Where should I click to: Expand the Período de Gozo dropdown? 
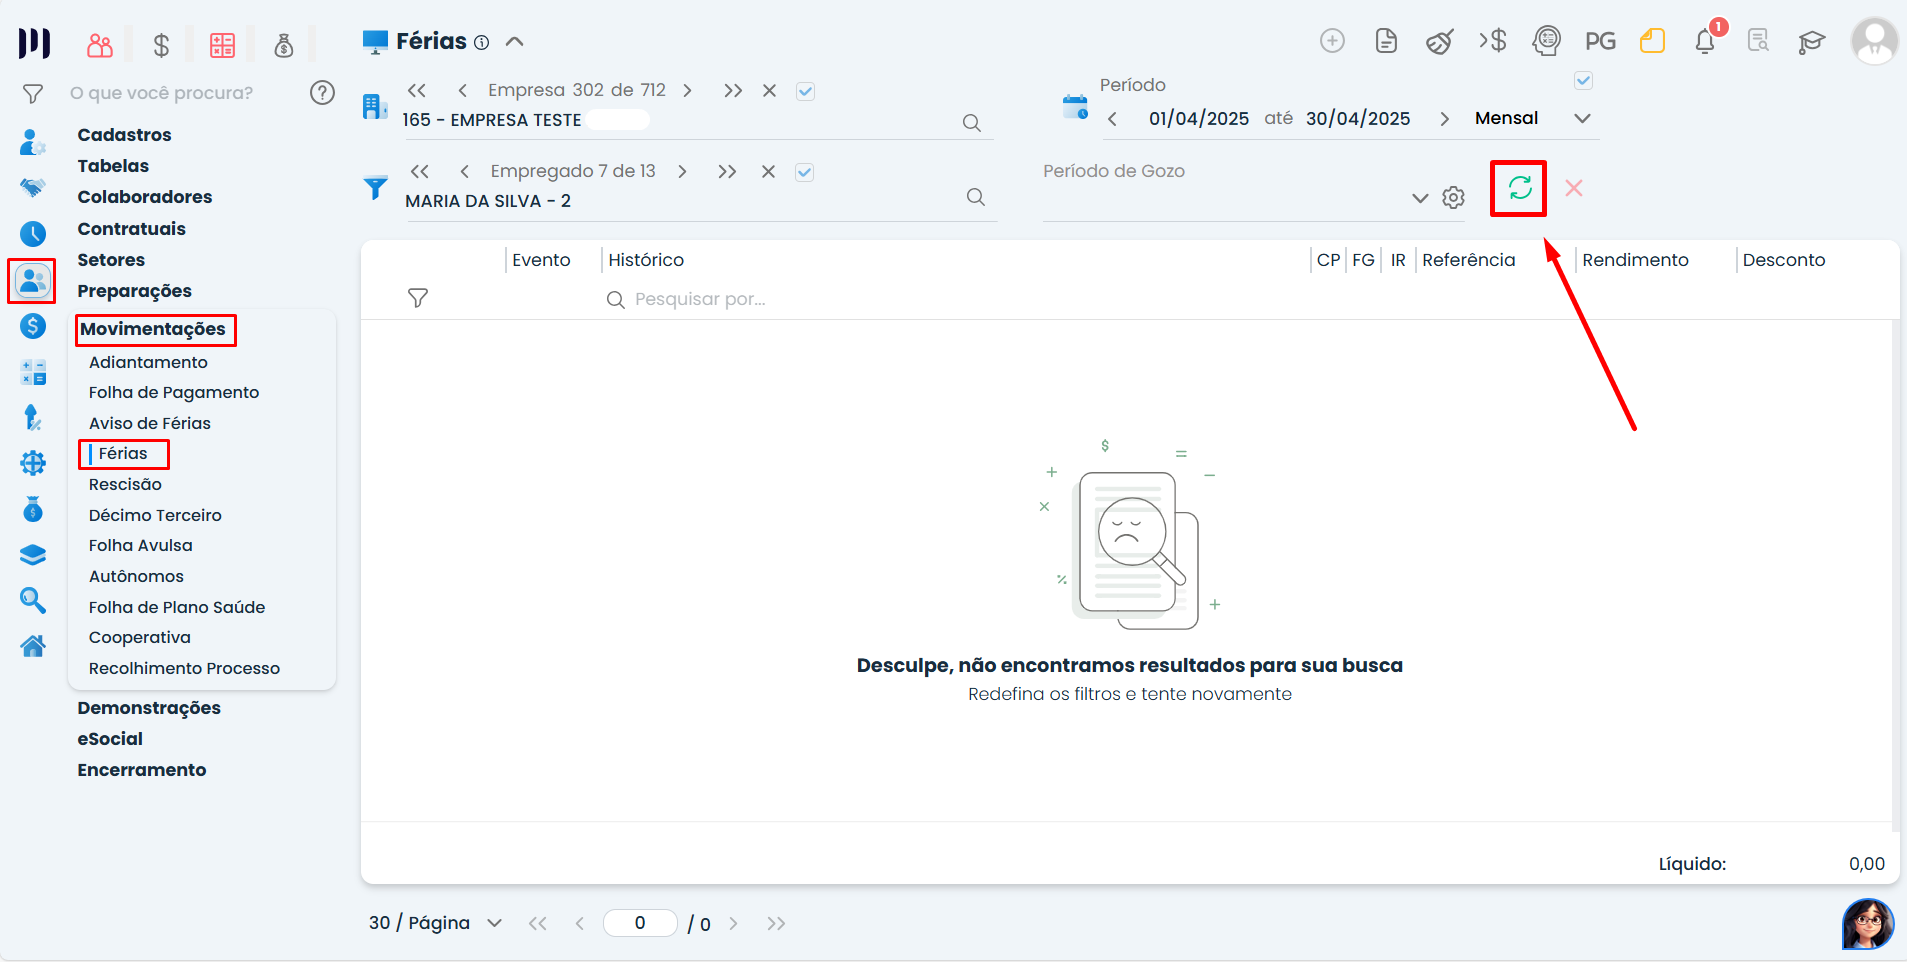pos(1420,198)
